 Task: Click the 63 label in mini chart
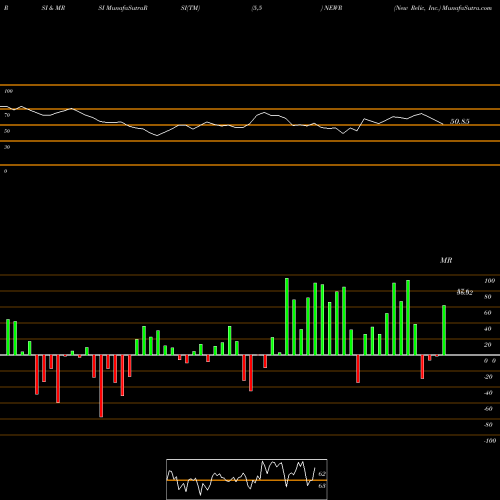click(322, 486)
